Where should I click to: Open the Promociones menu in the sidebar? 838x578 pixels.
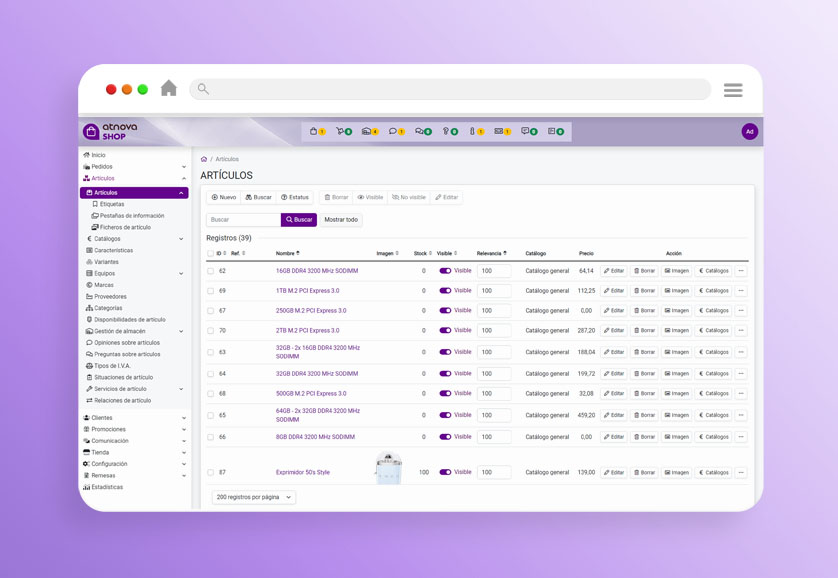(x=112, y=429)
